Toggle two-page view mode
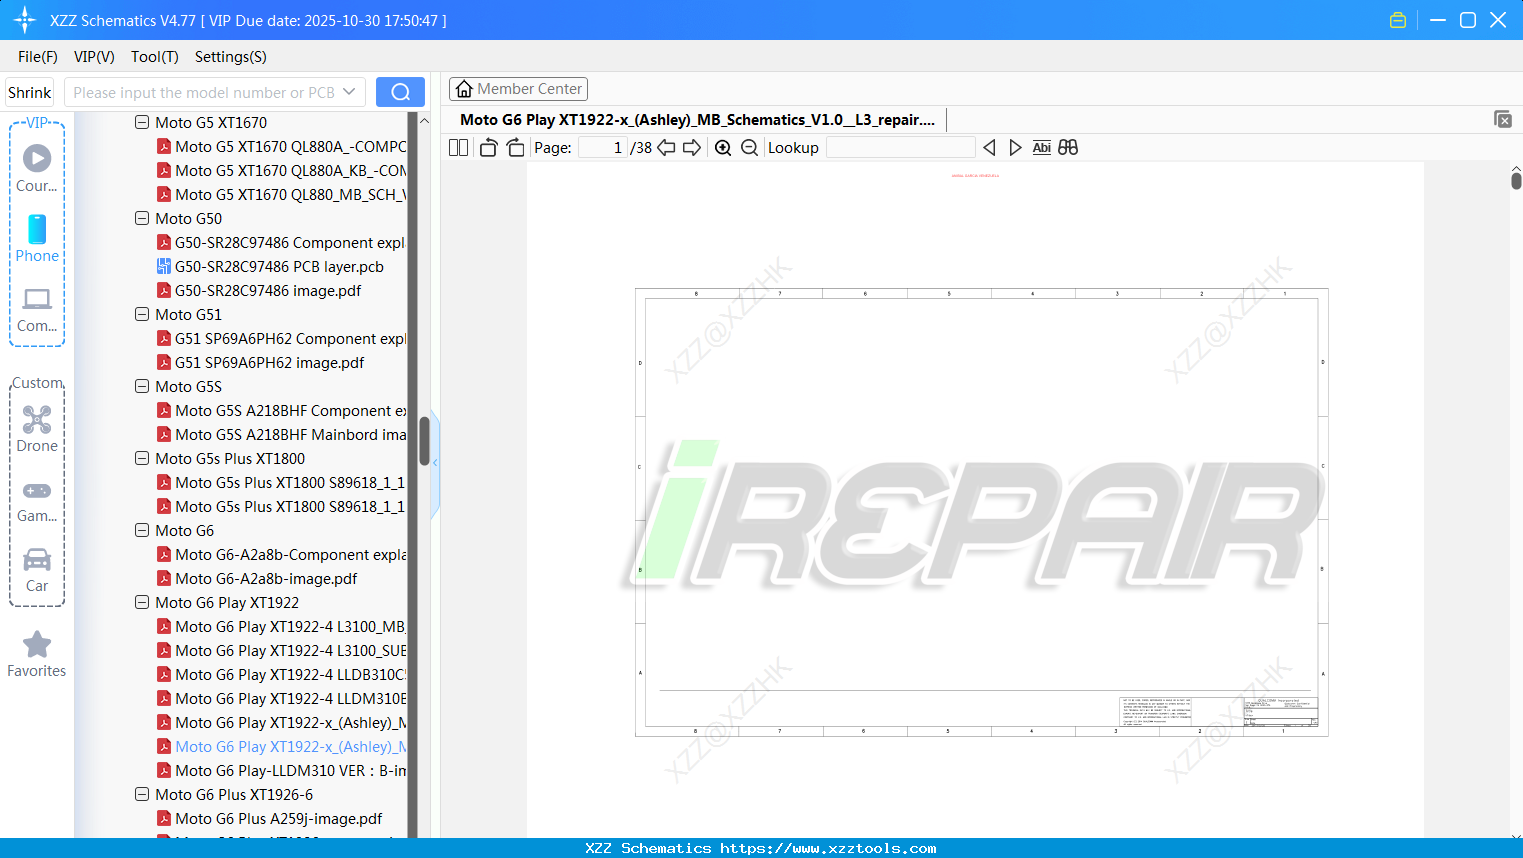The height and width of the screenshot is (858, 1523). tap(457, 147)
